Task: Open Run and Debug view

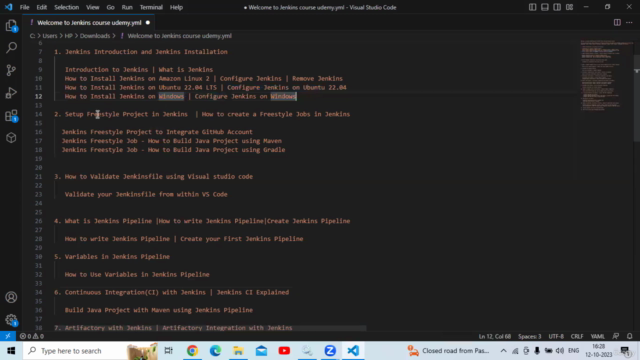Action: tap(11, 93)
